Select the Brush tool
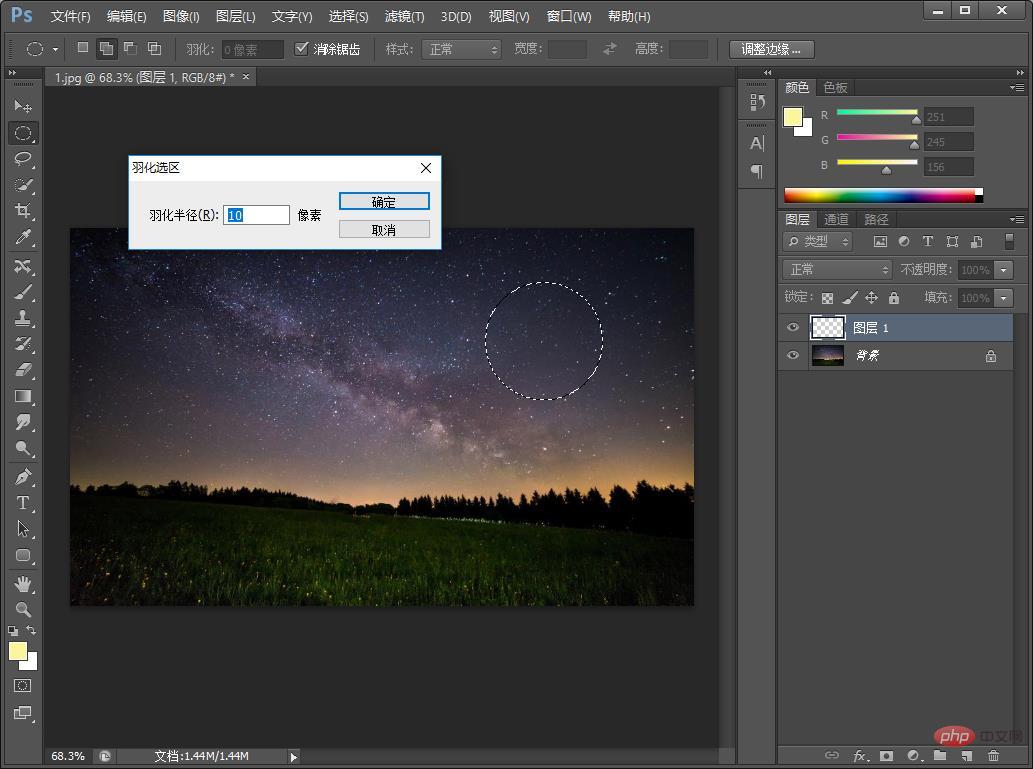Image resolution: width=1033 pixels, height=769 pixels. point(23,292)
